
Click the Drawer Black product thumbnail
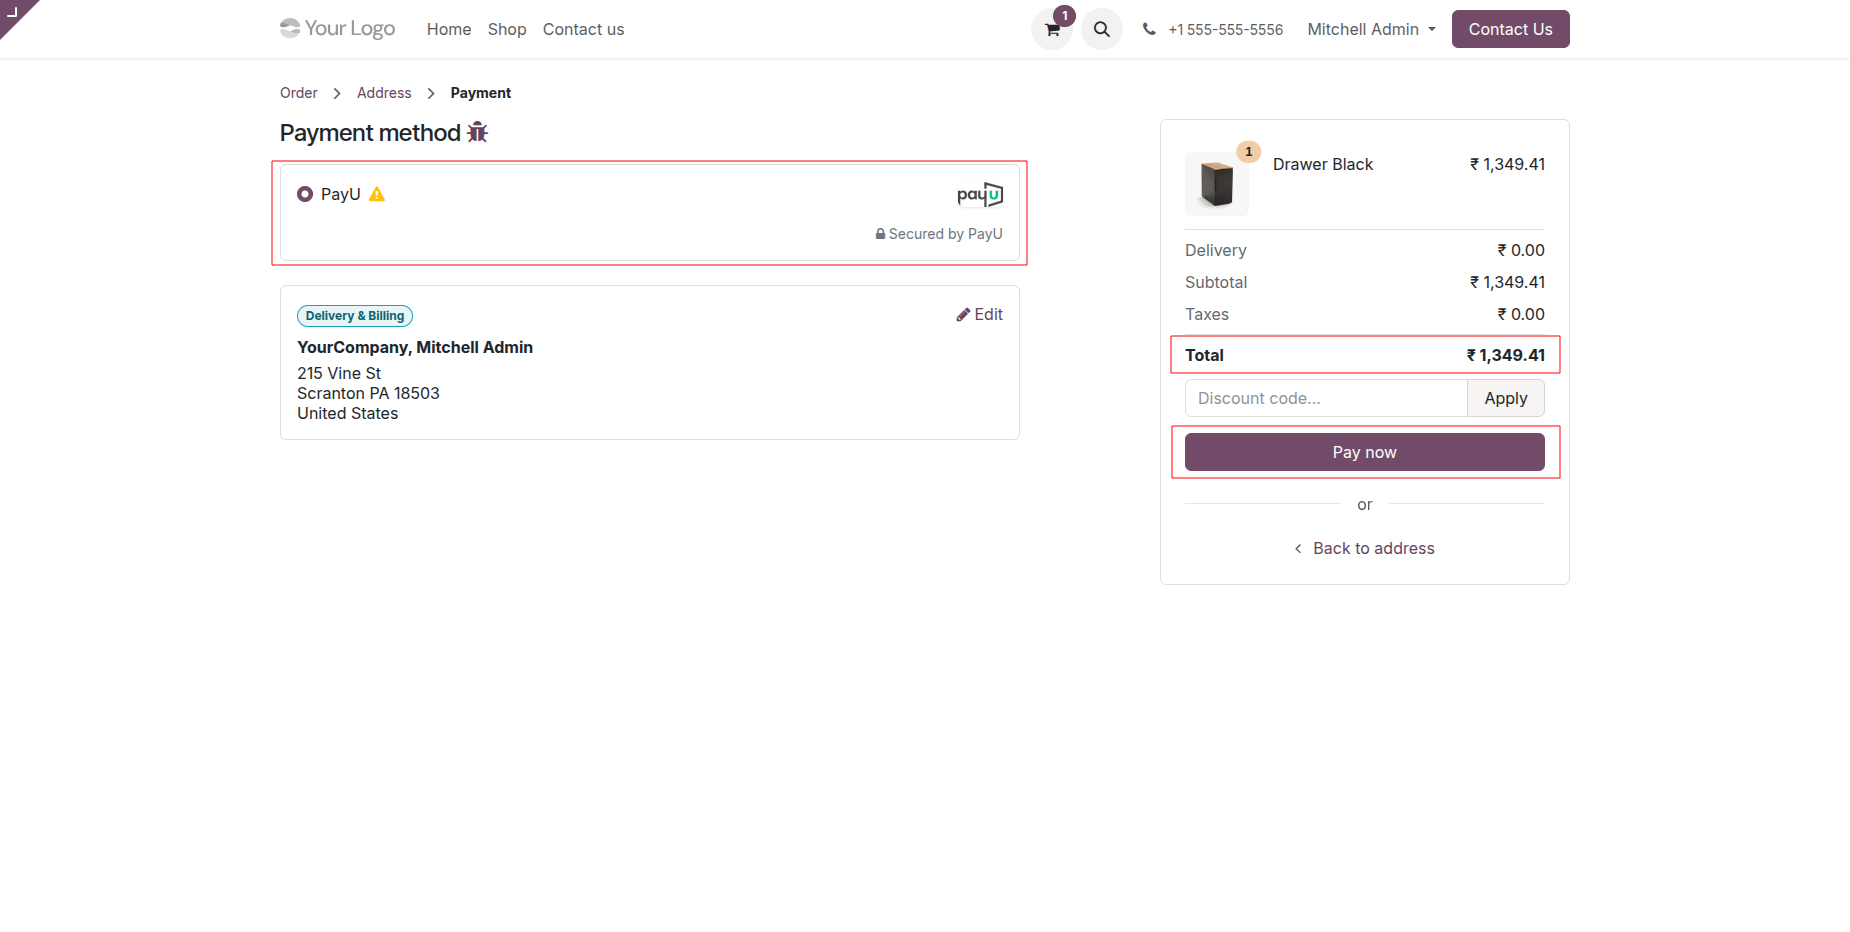tap(1216, 184)
